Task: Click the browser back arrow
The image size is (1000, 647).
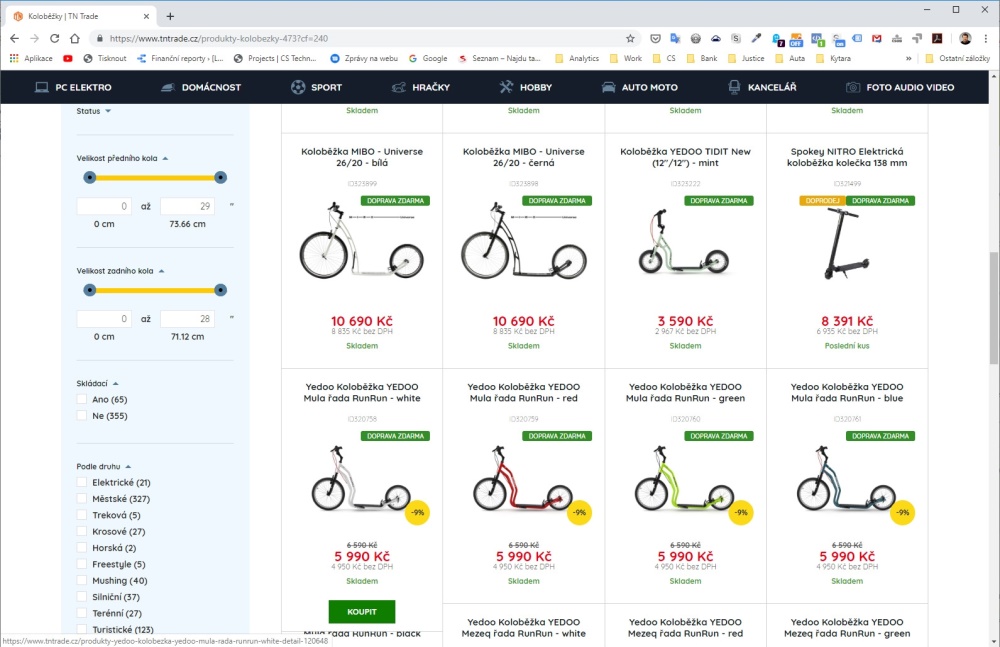Action: (x=14, y=38)
